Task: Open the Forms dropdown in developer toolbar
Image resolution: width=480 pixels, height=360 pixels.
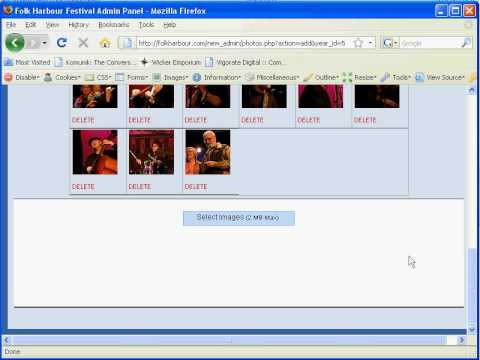Action: [137, 77]
